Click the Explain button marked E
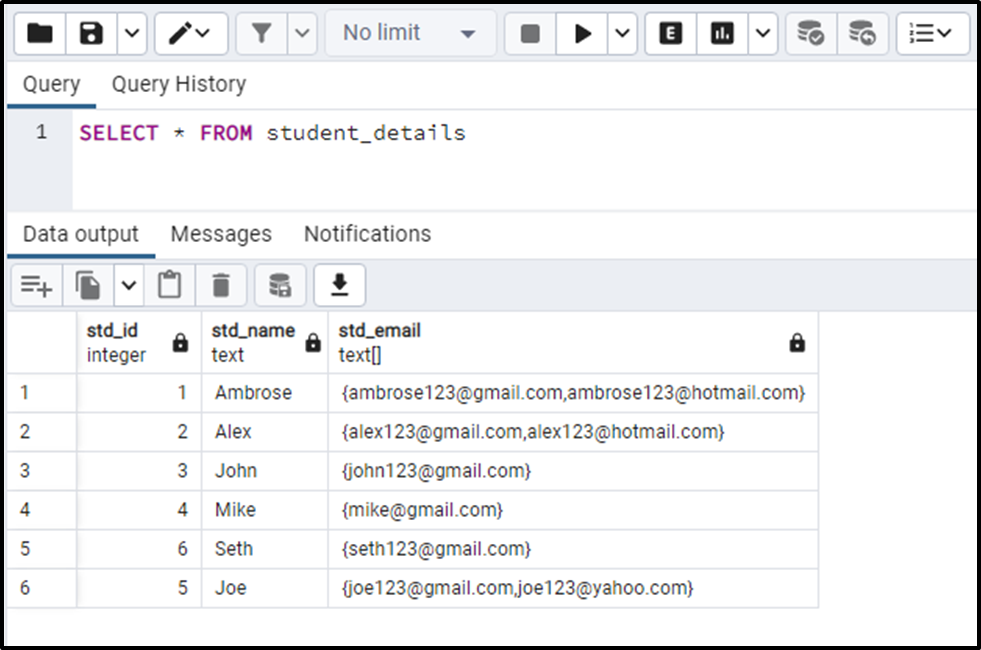The height and width of the screenshot is (650, 981). pyautogui.click(x=669, y=33)
